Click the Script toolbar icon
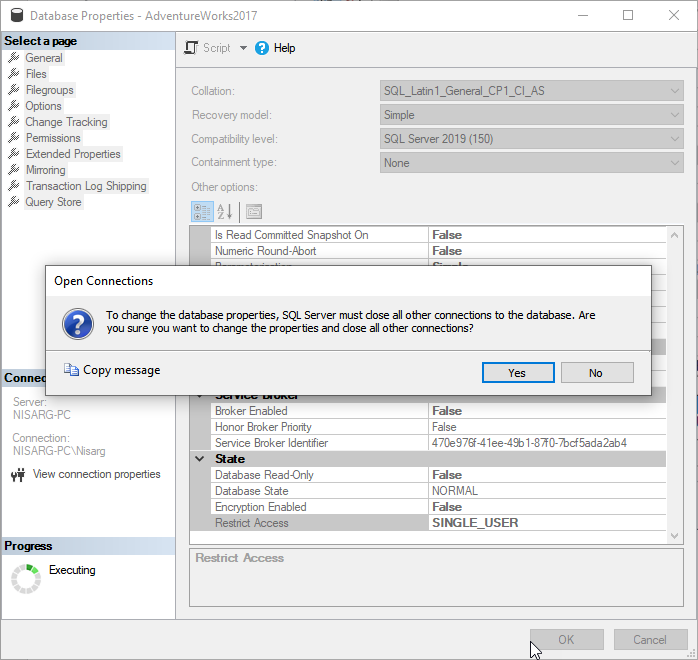The height and width of the screenshot is (660, 698). click(x=191, y=48)
